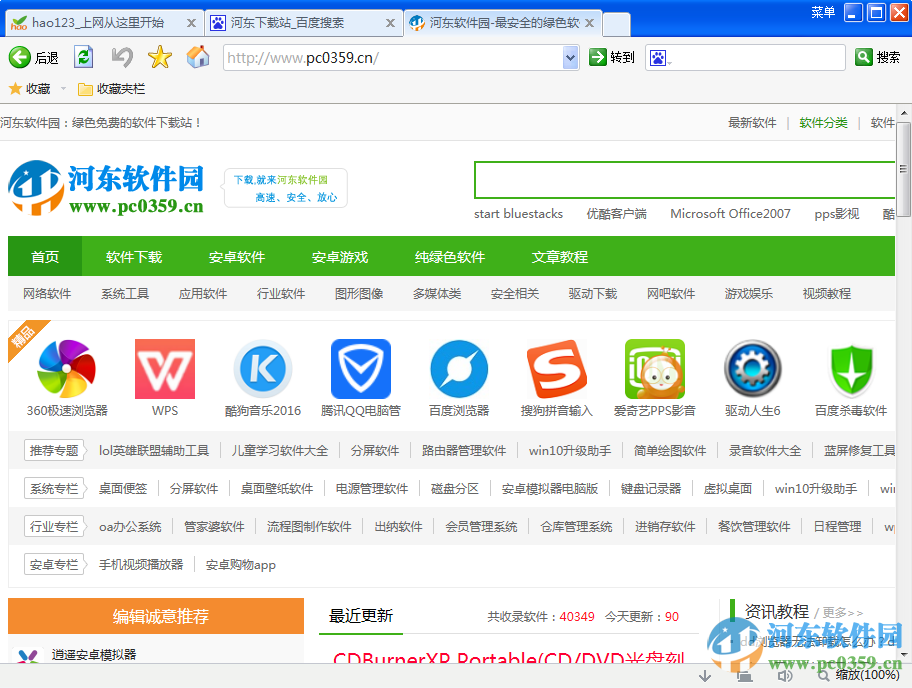Open the address bar history dropdown
The height and width of the screenshot is (688, 912).
click(x=569, y=57)
